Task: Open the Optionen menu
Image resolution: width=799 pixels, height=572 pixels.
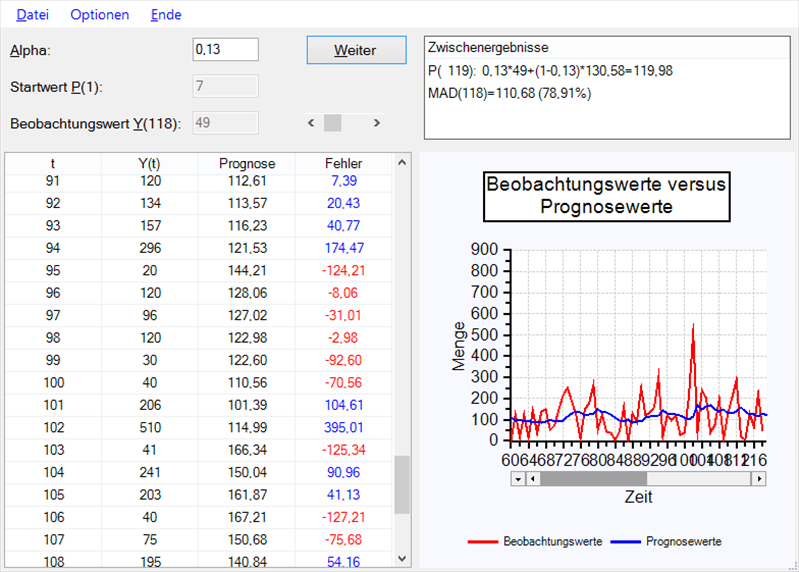Action: (x=99, y=15)
